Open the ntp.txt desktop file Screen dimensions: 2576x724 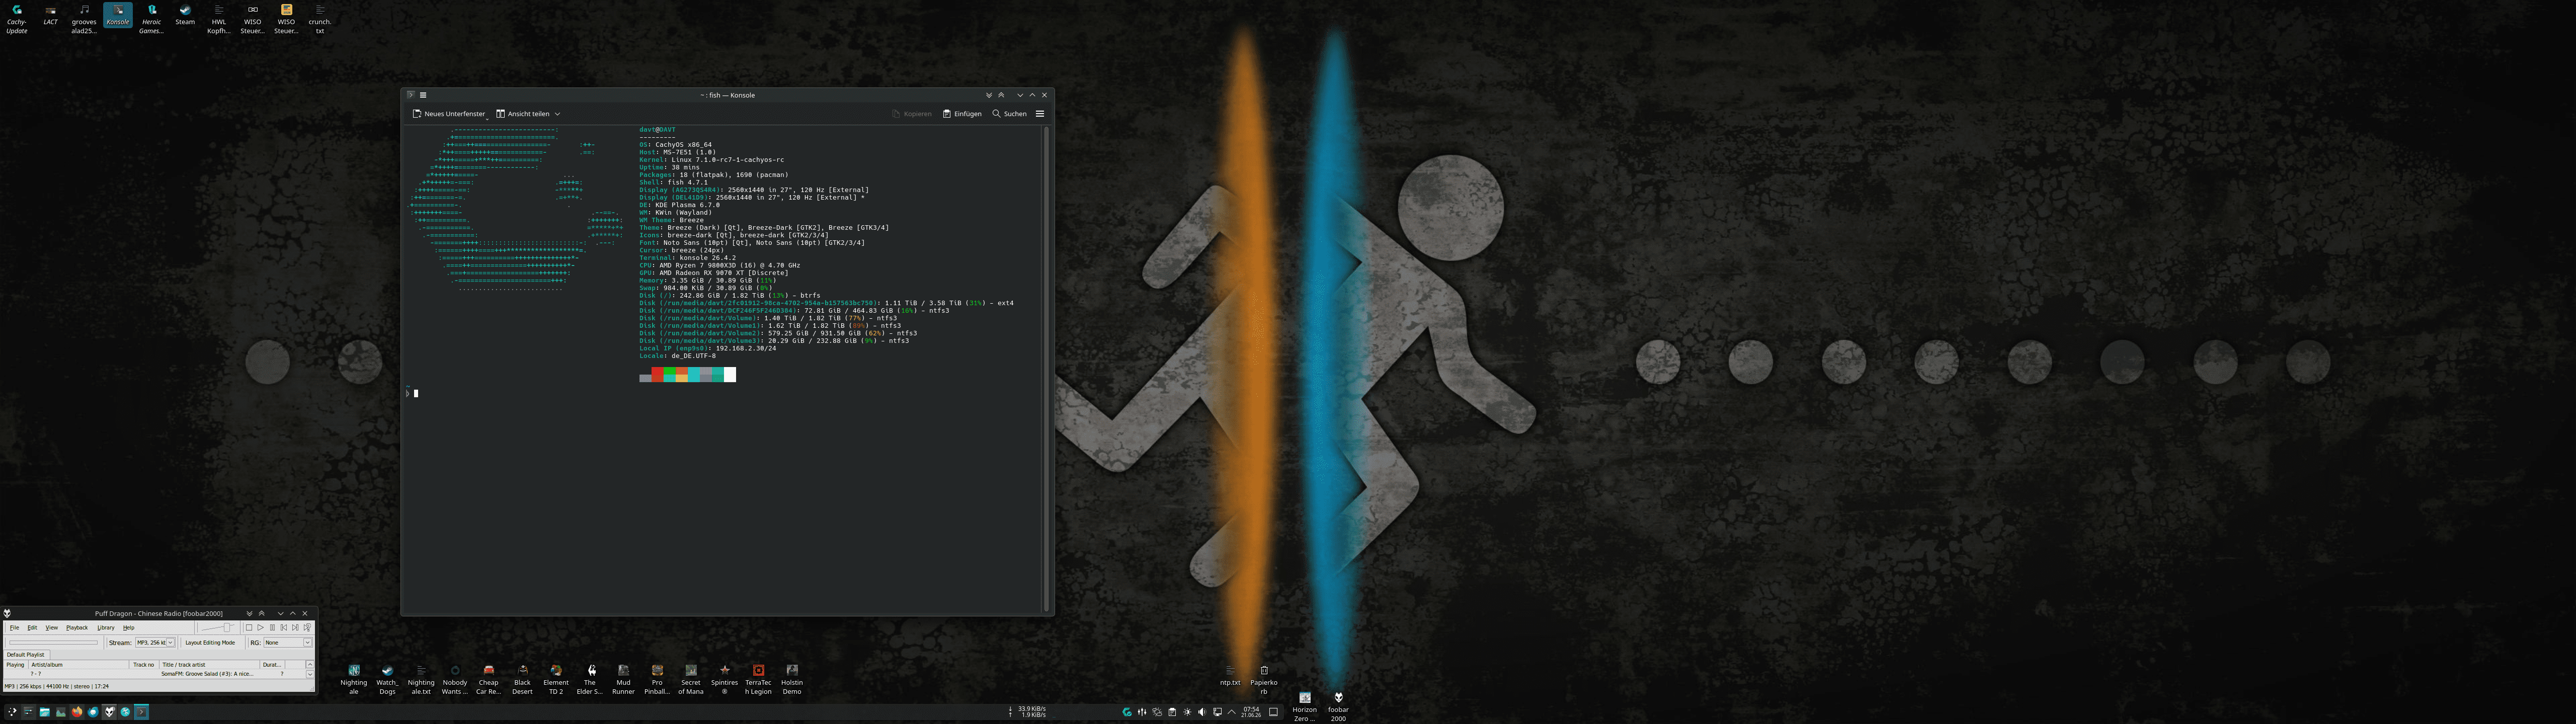click(1230, 676)
